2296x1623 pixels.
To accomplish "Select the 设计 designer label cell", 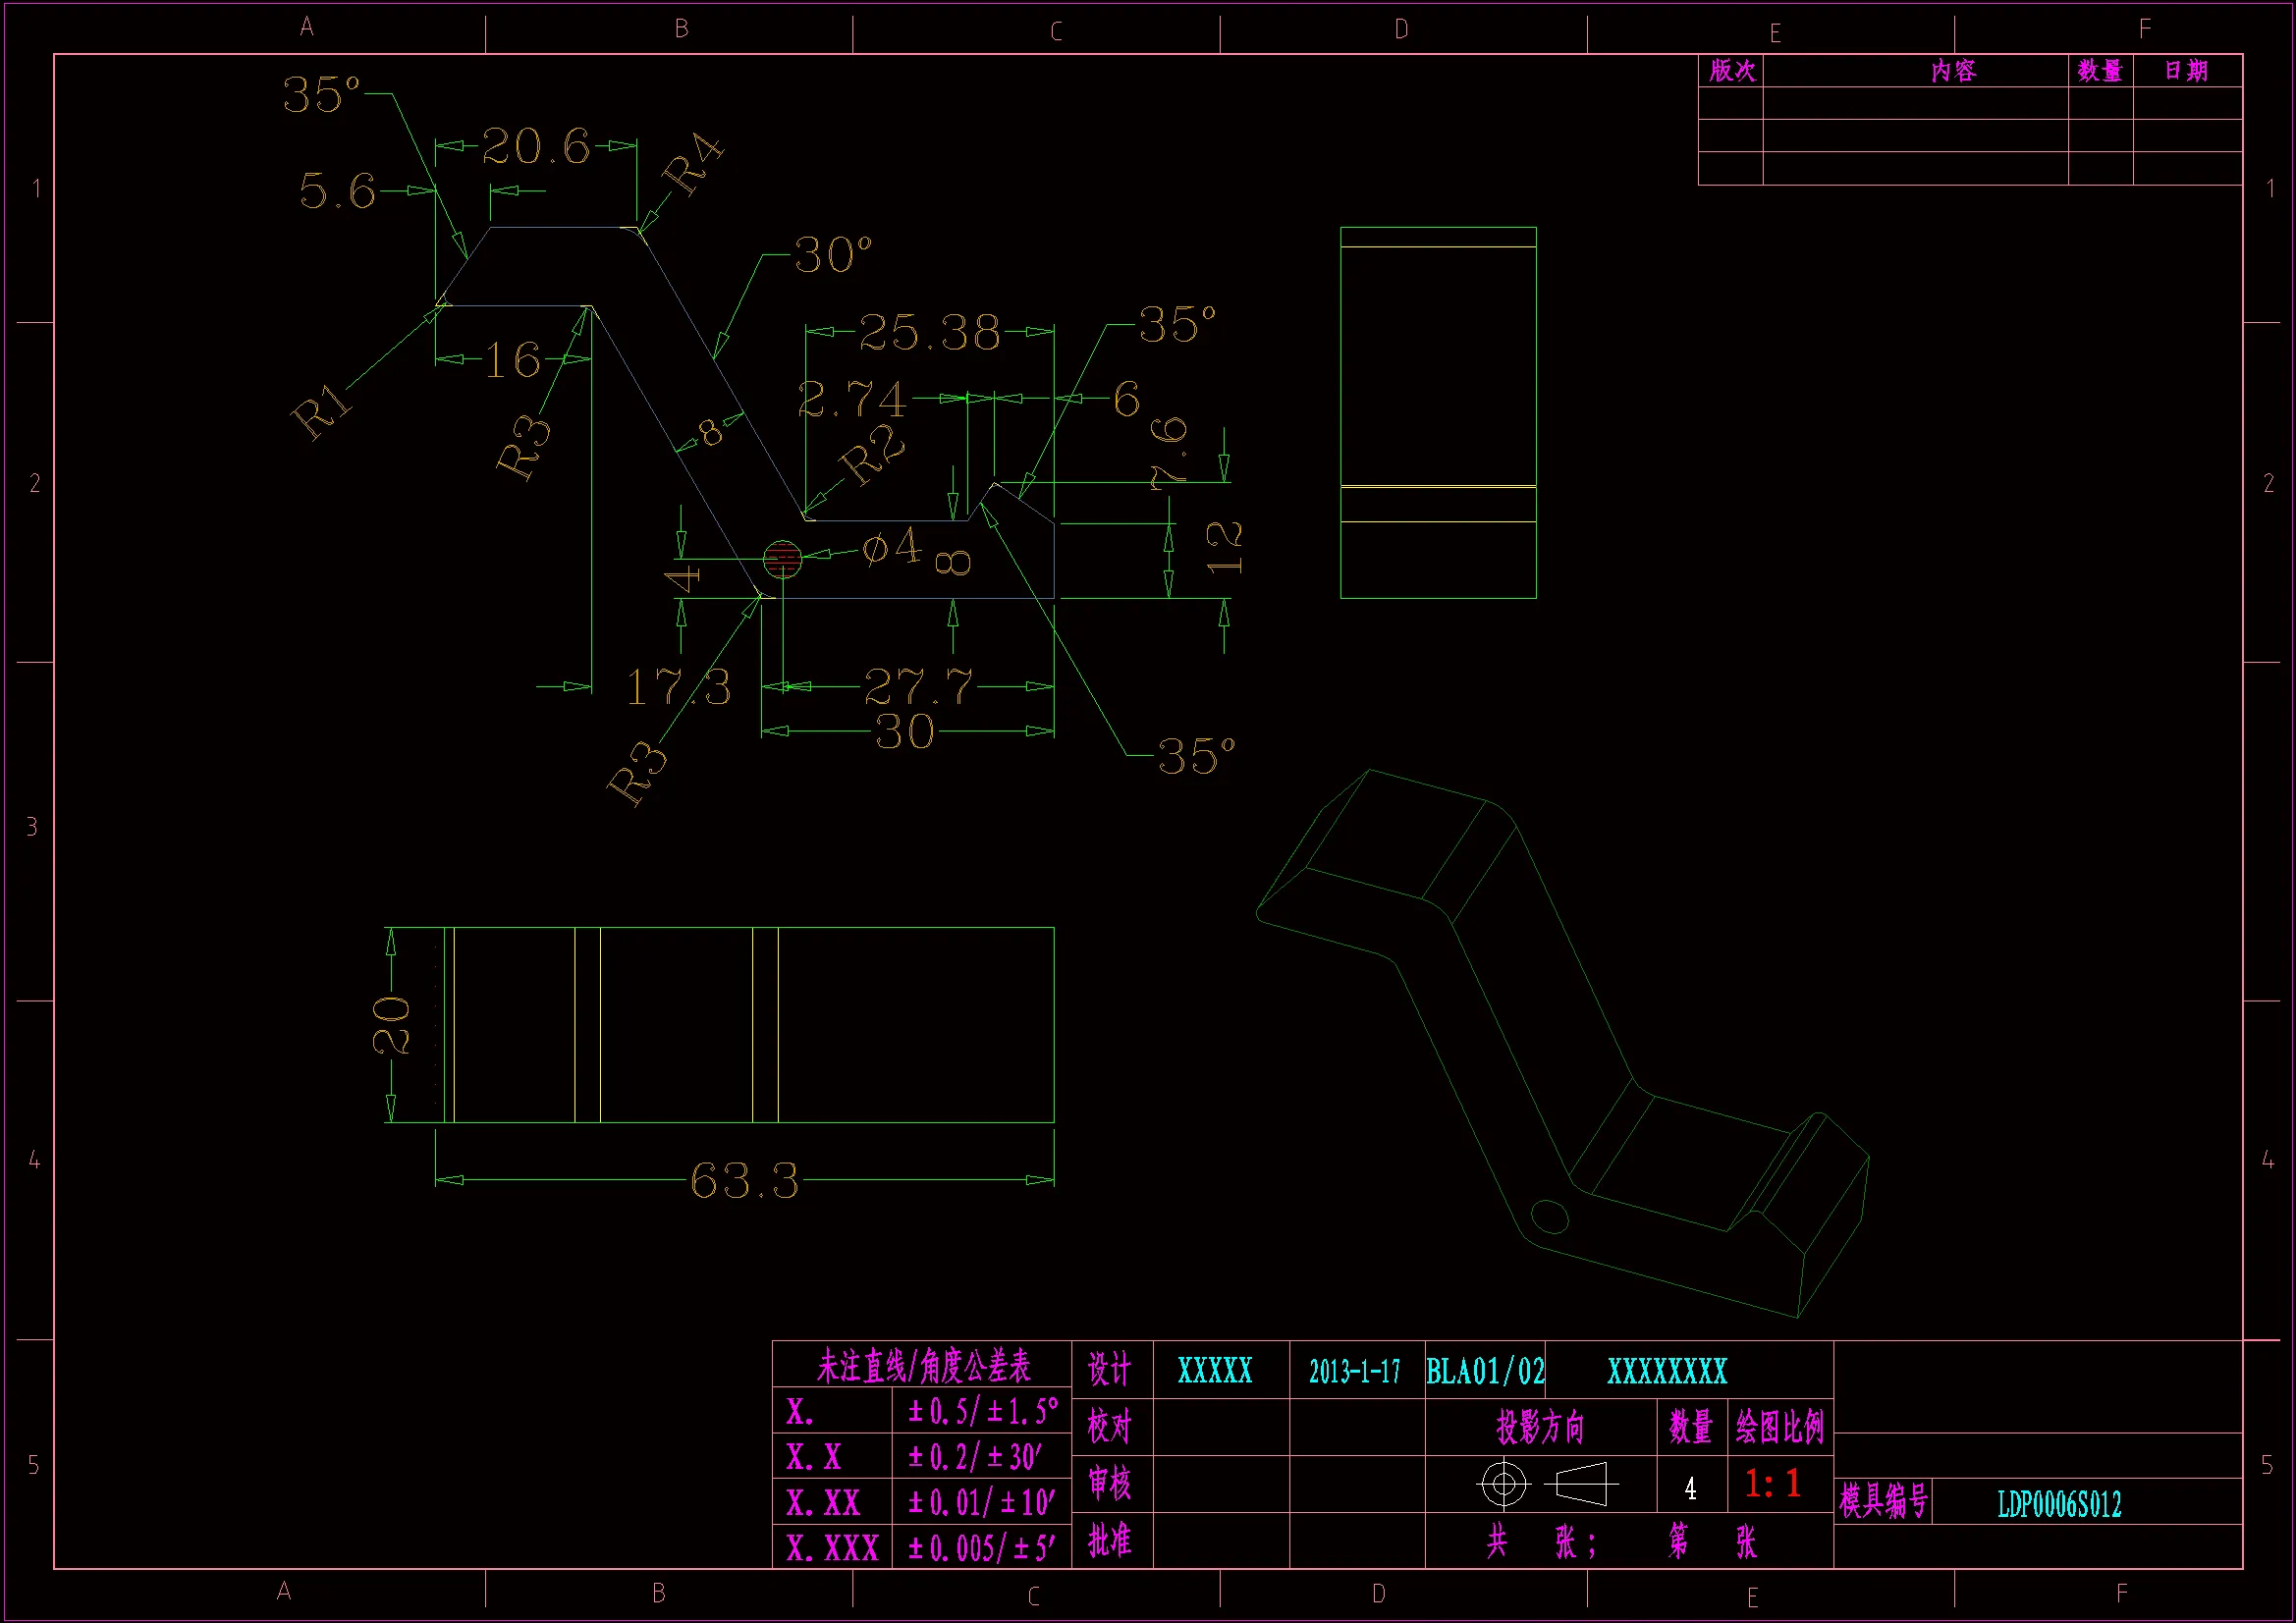I will pyautogui.click(x=1110, y=1369).
